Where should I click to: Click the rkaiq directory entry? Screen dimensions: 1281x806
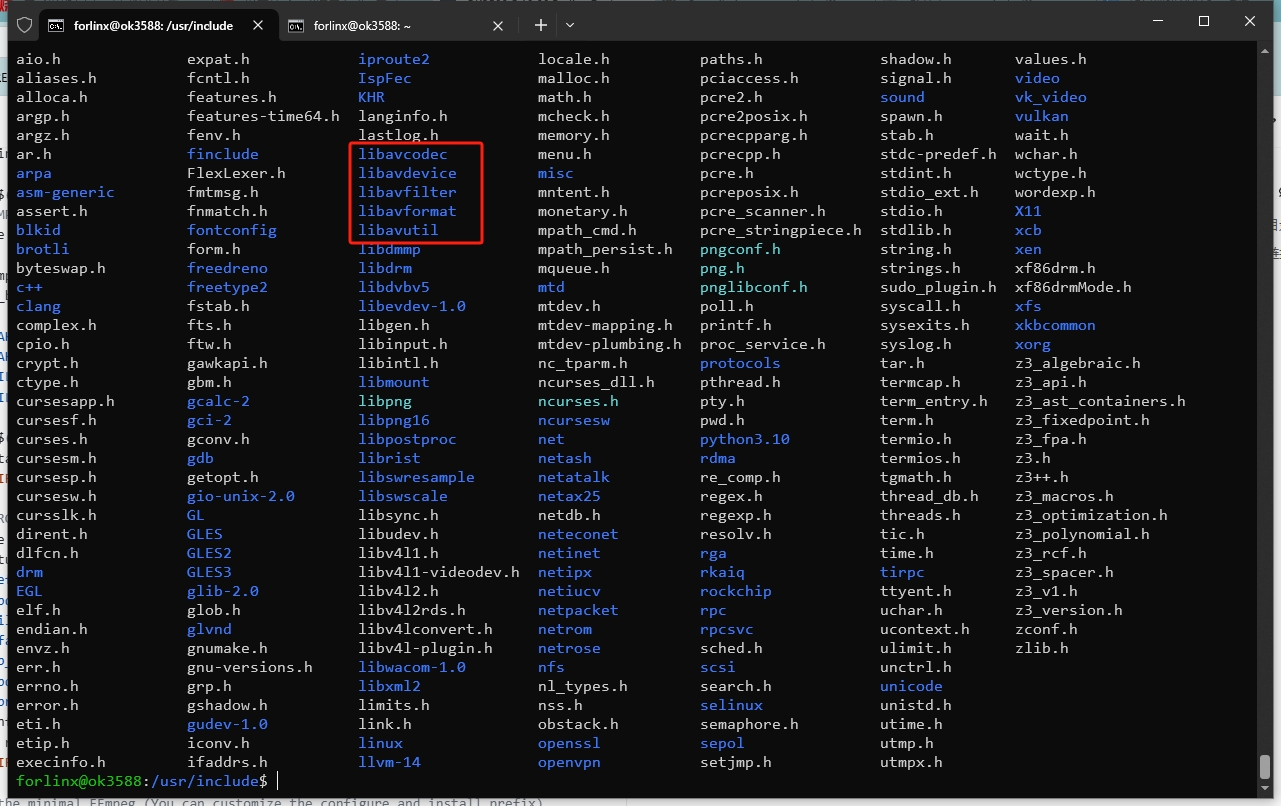click(722, 572)
